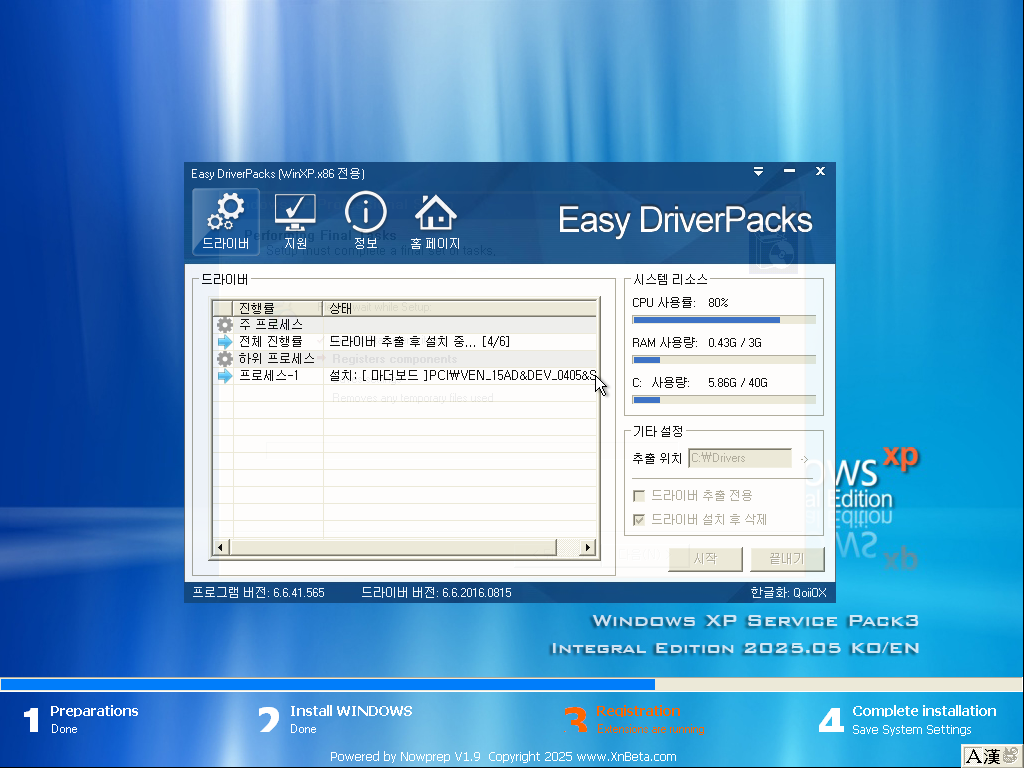
Task: Click 드라이버 버전 6.6.2016.0815 status text
Action: 436,592
